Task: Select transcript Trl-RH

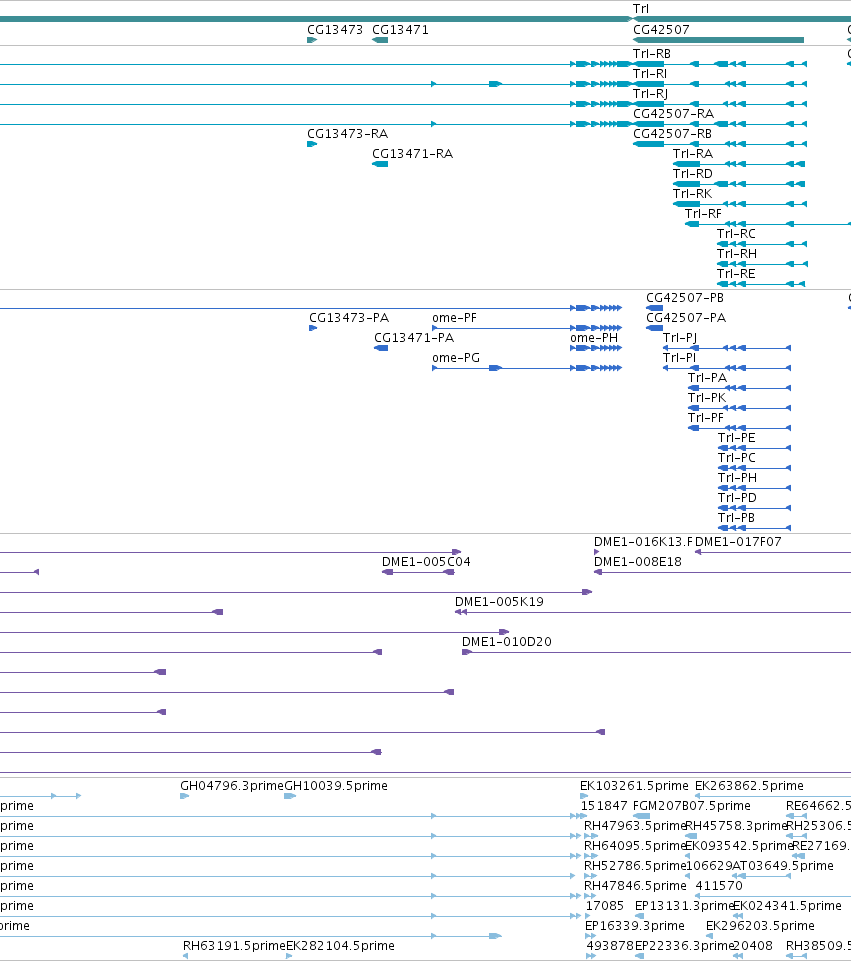Action: (737, 254)
